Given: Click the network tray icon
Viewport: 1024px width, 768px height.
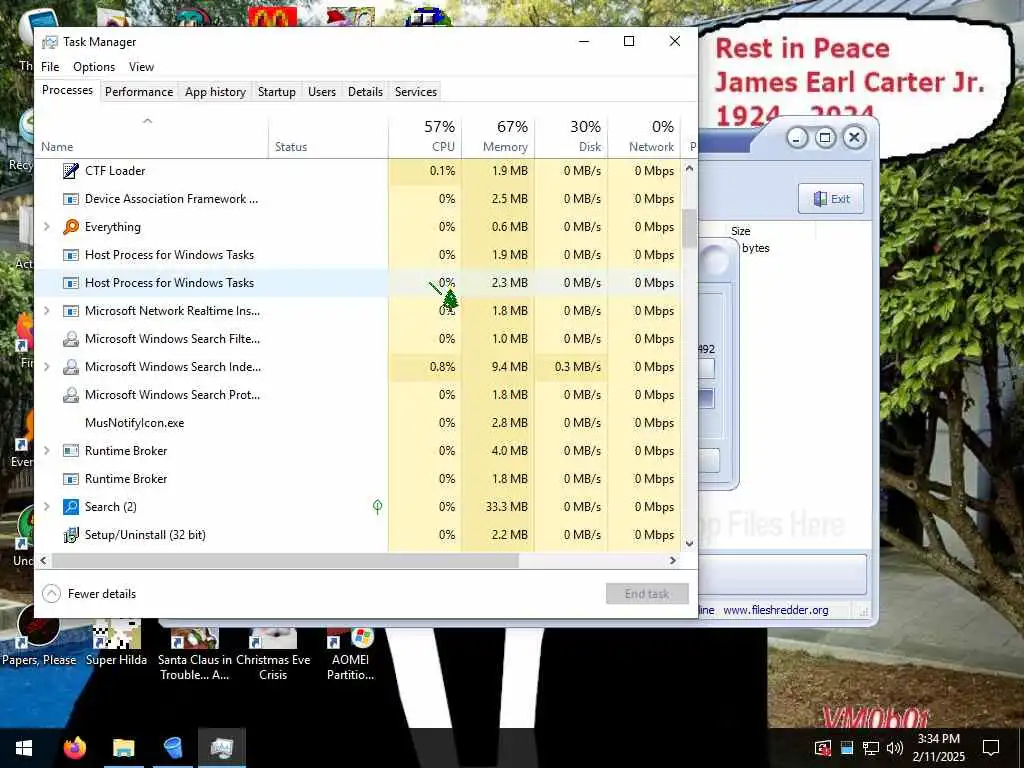Looking at the screenshot, I should click(871, 748).
